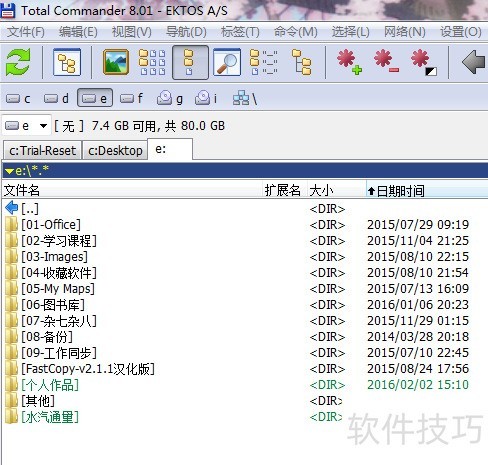Click the free space text 7.4 GB 可用
This screenshot has width=488, height=465.
124,126
